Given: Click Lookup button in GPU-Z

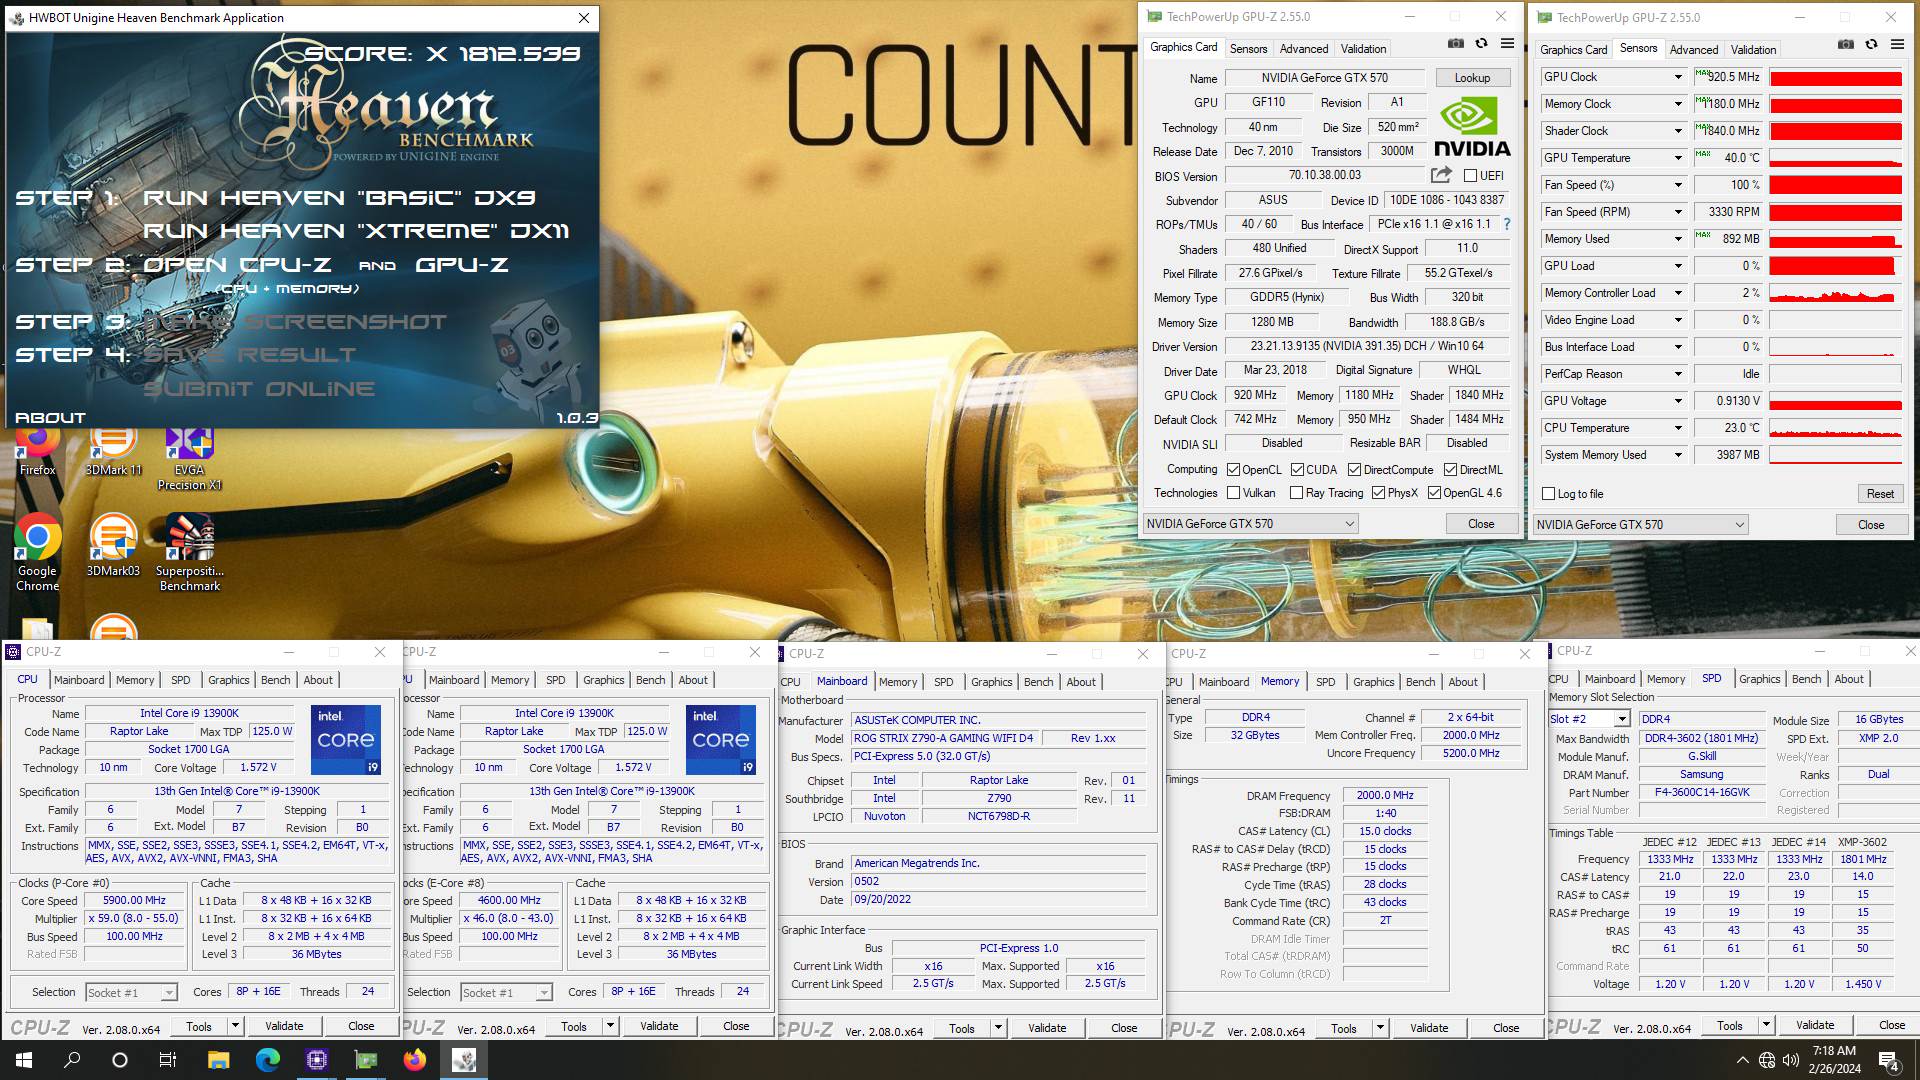Looking at the screenshot, I should point(1472,78).
